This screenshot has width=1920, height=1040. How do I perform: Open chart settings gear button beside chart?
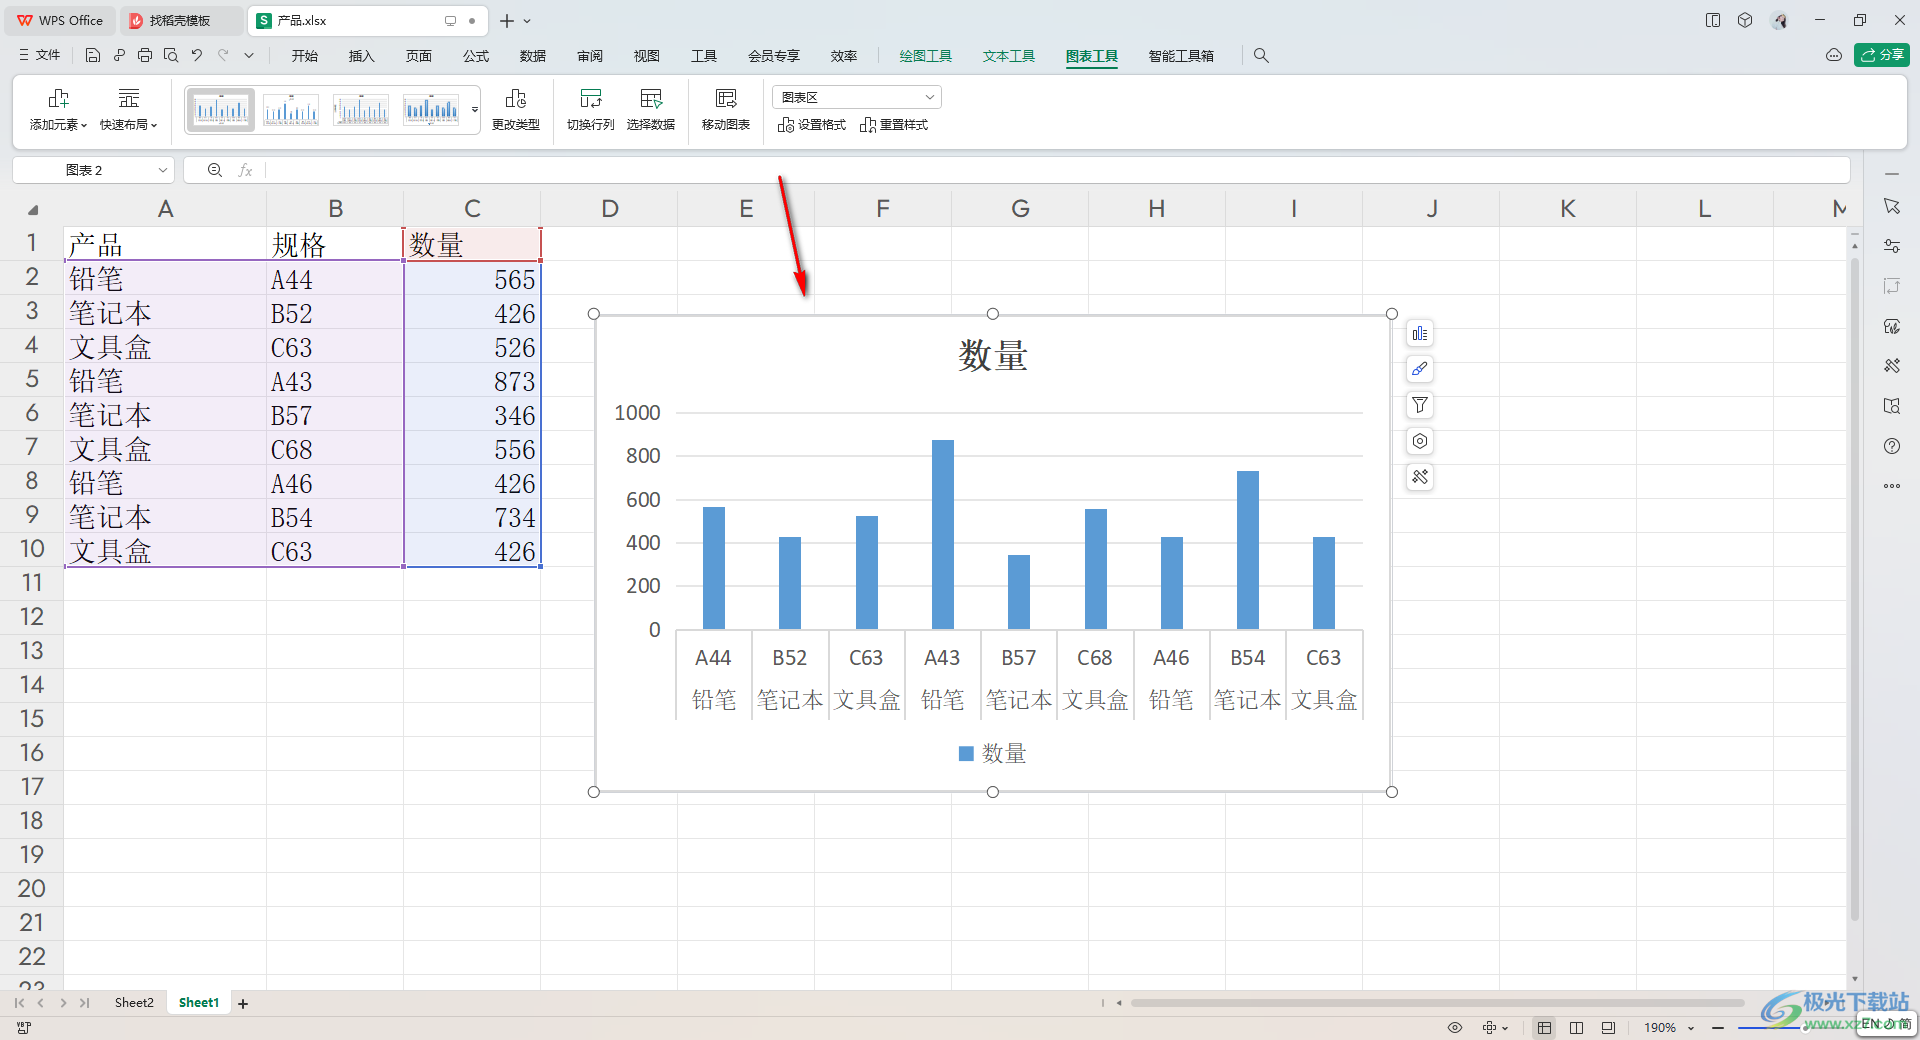(1420, 441)
